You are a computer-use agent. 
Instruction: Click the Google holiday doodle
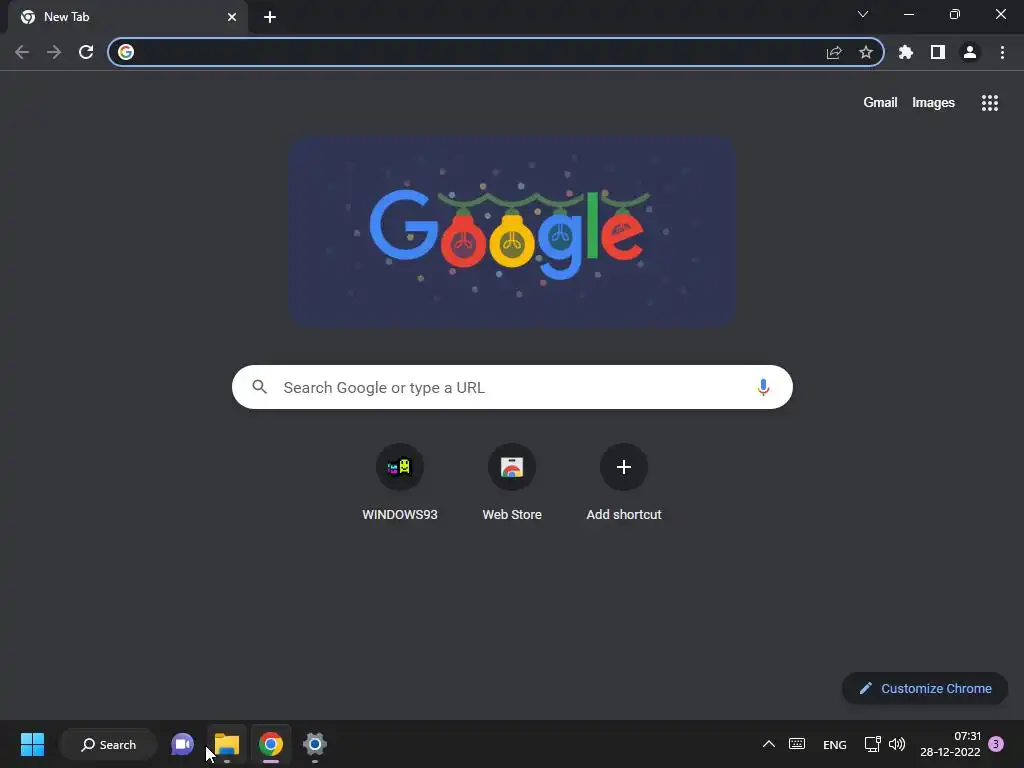tap(513, 231)
